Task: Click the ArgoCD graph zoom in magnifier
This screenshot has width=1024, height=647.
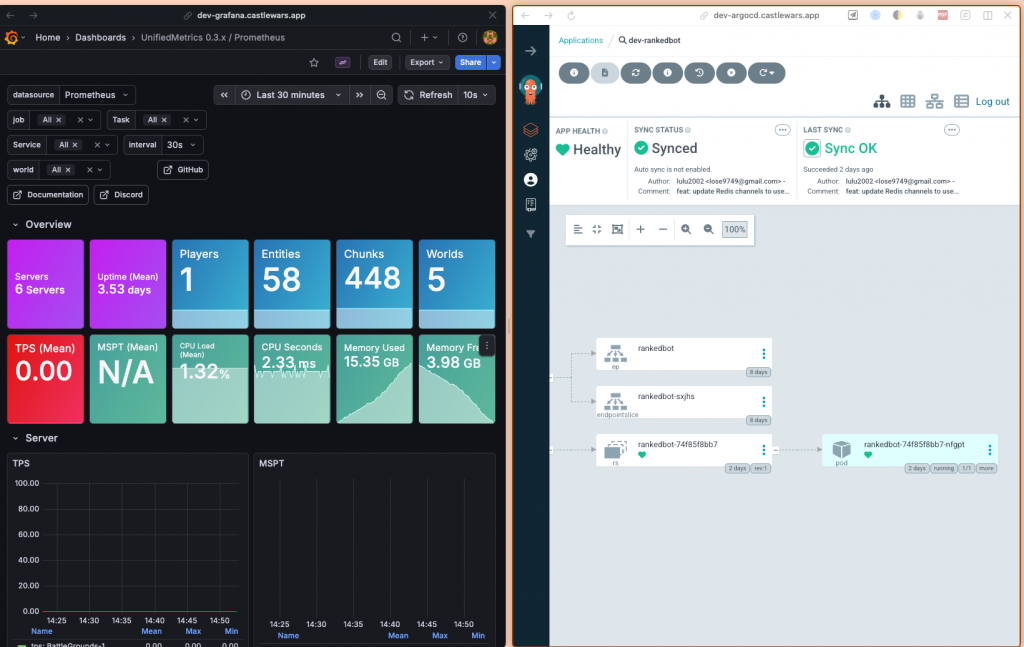Action: pos(686,229)
